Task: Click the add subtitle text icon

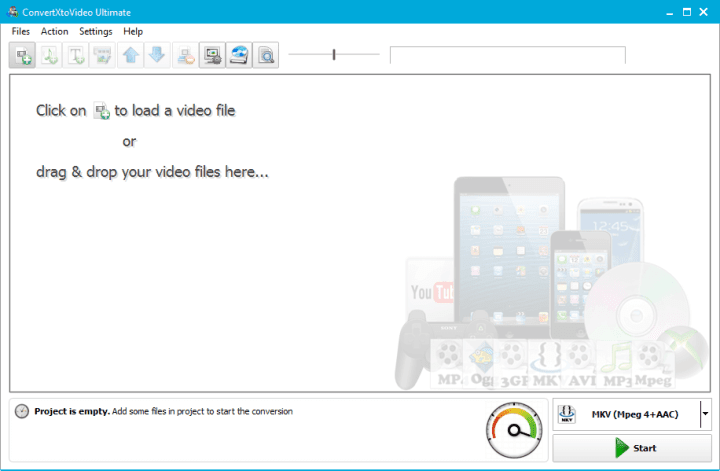Action: [76, 55]
